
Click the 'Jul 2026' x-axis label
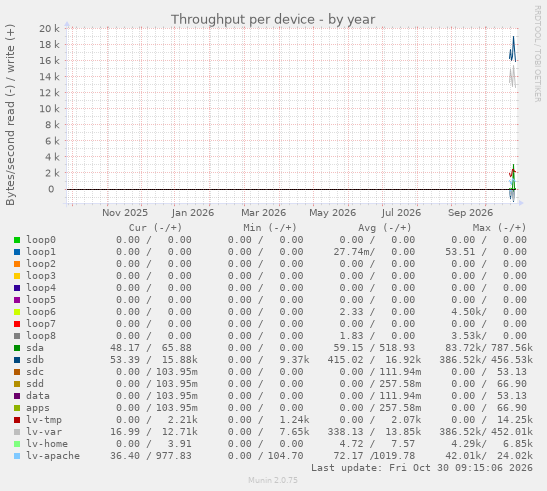click(x=401, y=213)
